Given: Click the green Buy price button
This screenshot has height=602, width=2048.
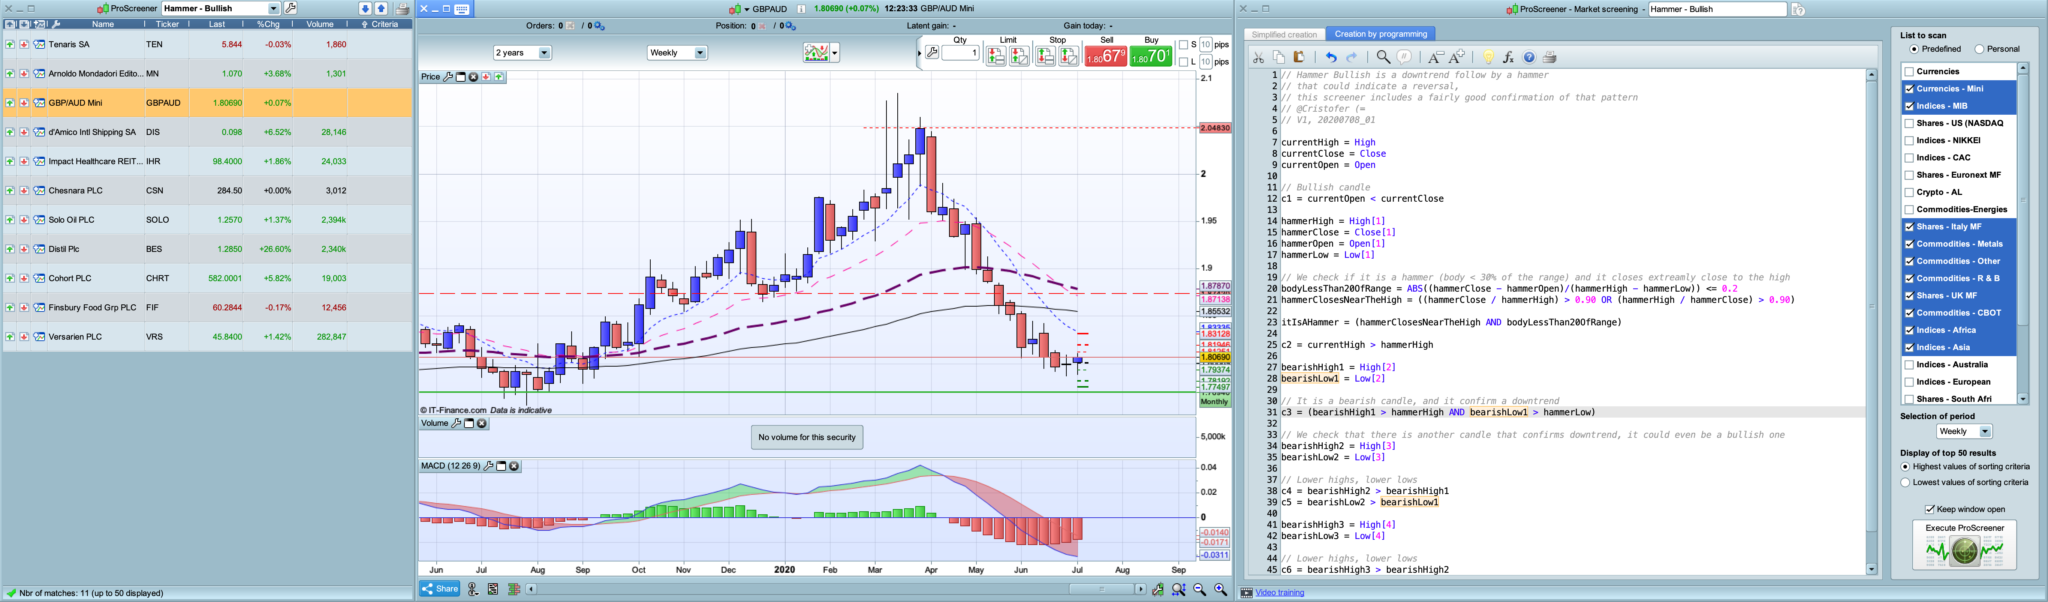Looking at the screenshot, I should (x=1151, y=57).
